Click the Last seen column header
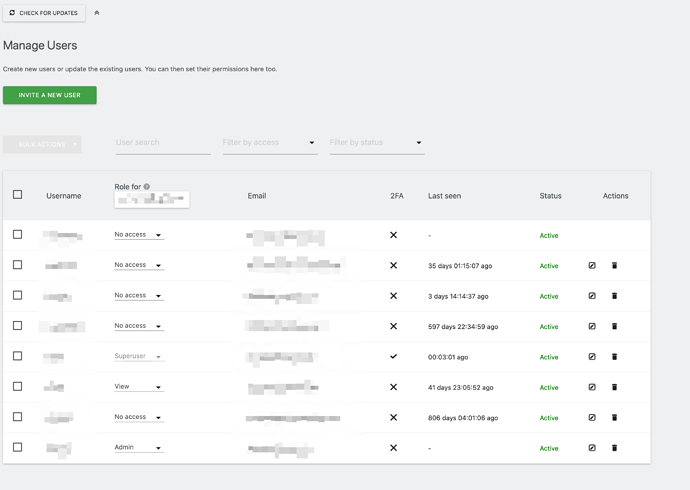The width and height of the screenshot is (690, 490). [x=444, y=196]
